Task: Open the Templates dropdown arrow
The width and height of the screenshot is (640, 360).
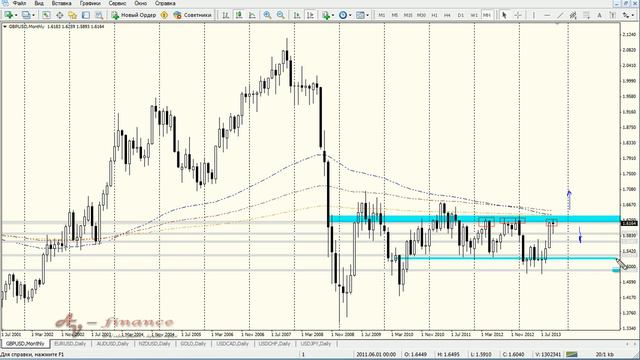Action: tap(367, 15)
